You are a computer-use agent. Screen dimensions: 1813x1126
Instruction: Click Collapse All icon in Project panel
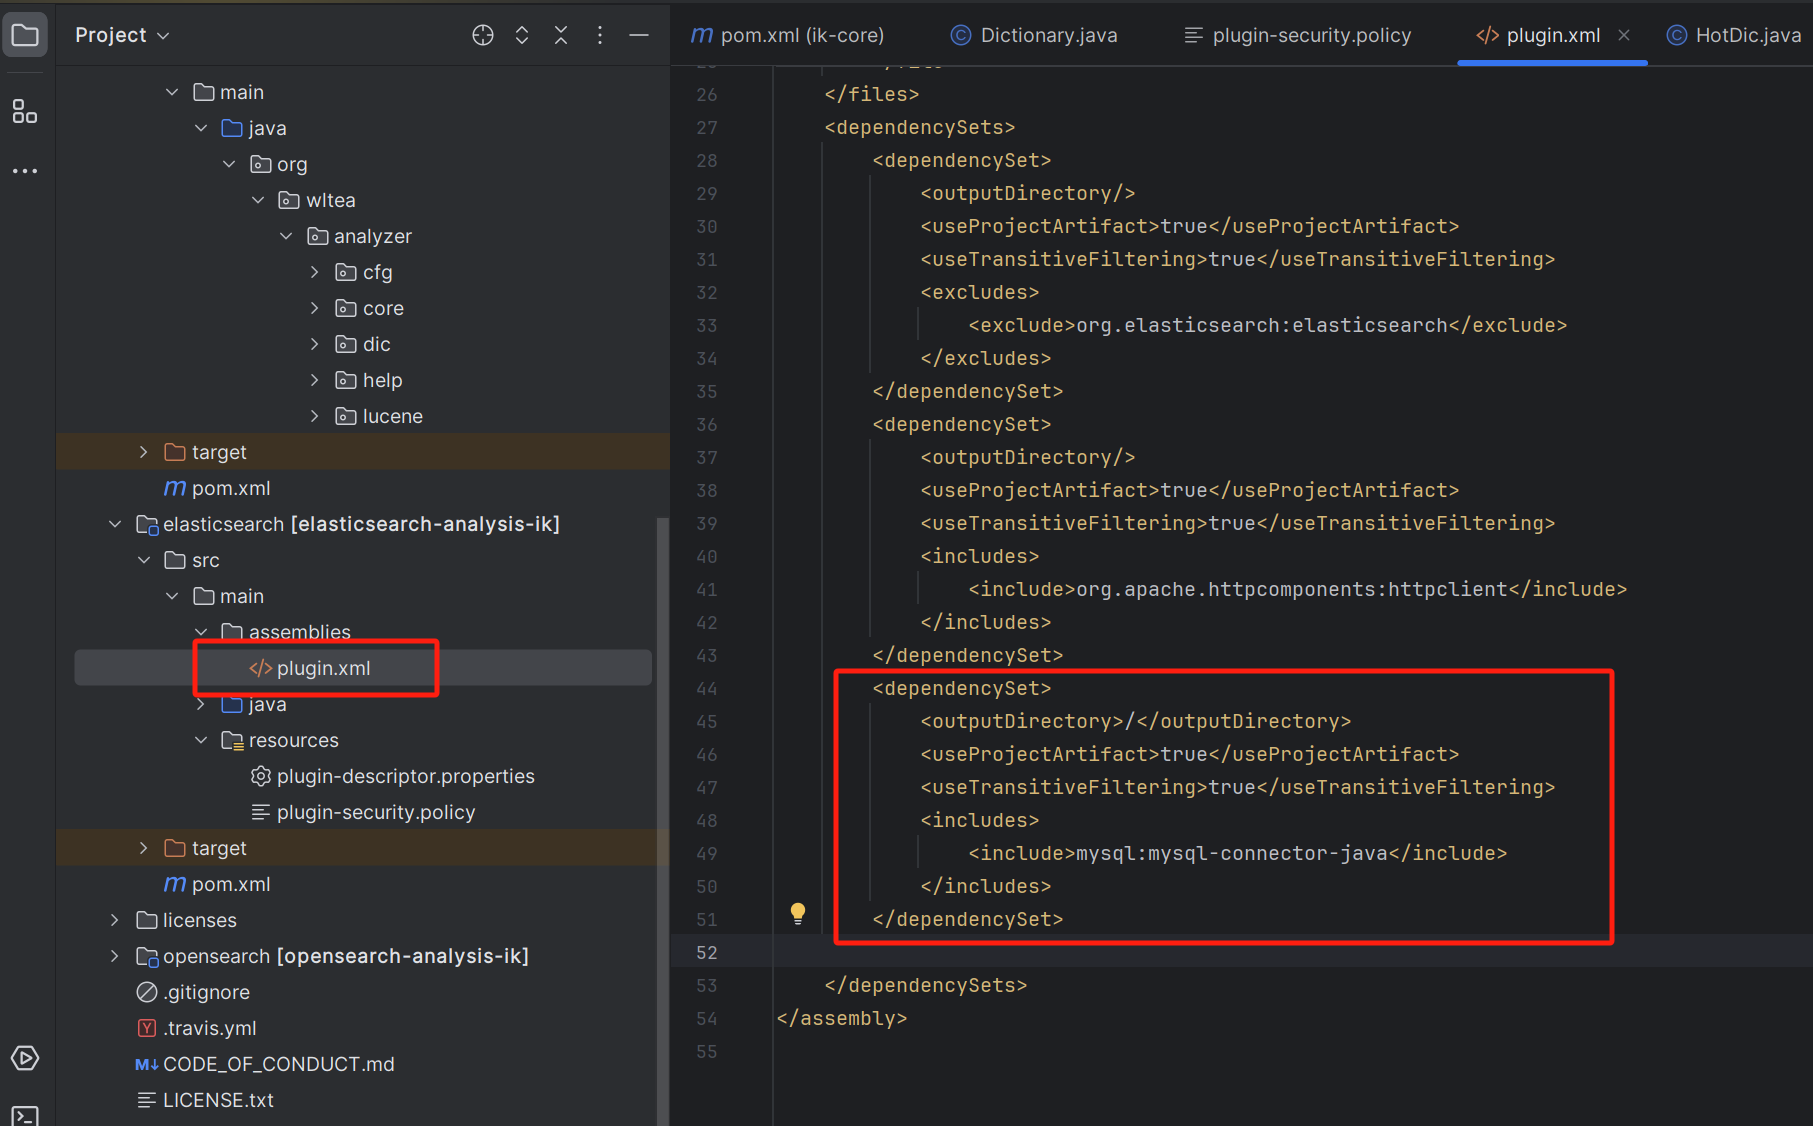click(x=561, y=35)
